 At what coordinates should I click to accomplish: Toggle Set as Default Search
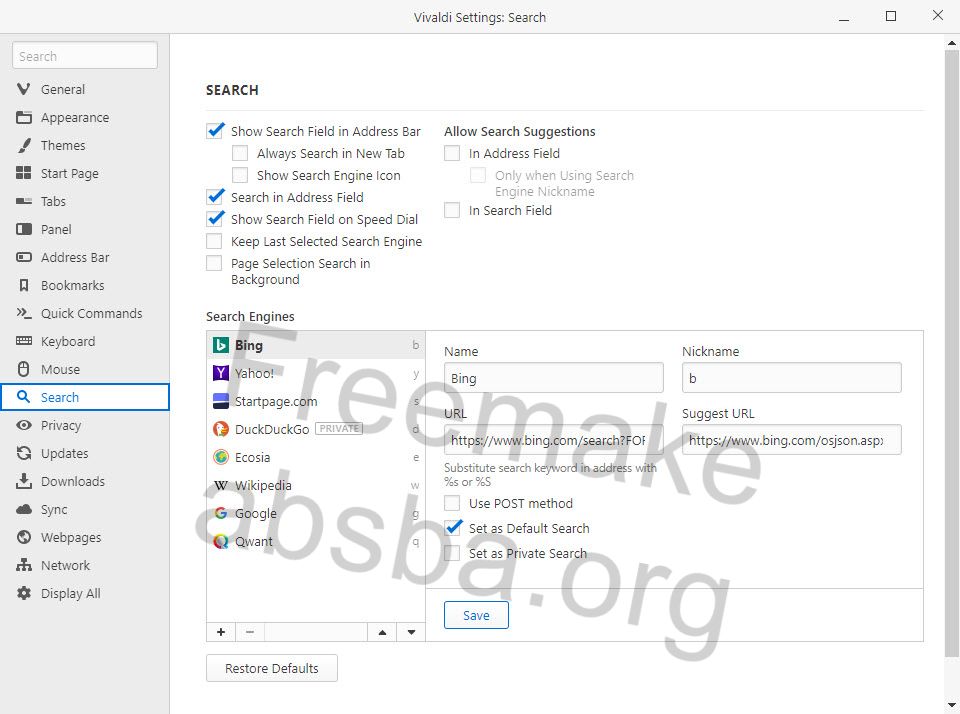click(453, 528)
